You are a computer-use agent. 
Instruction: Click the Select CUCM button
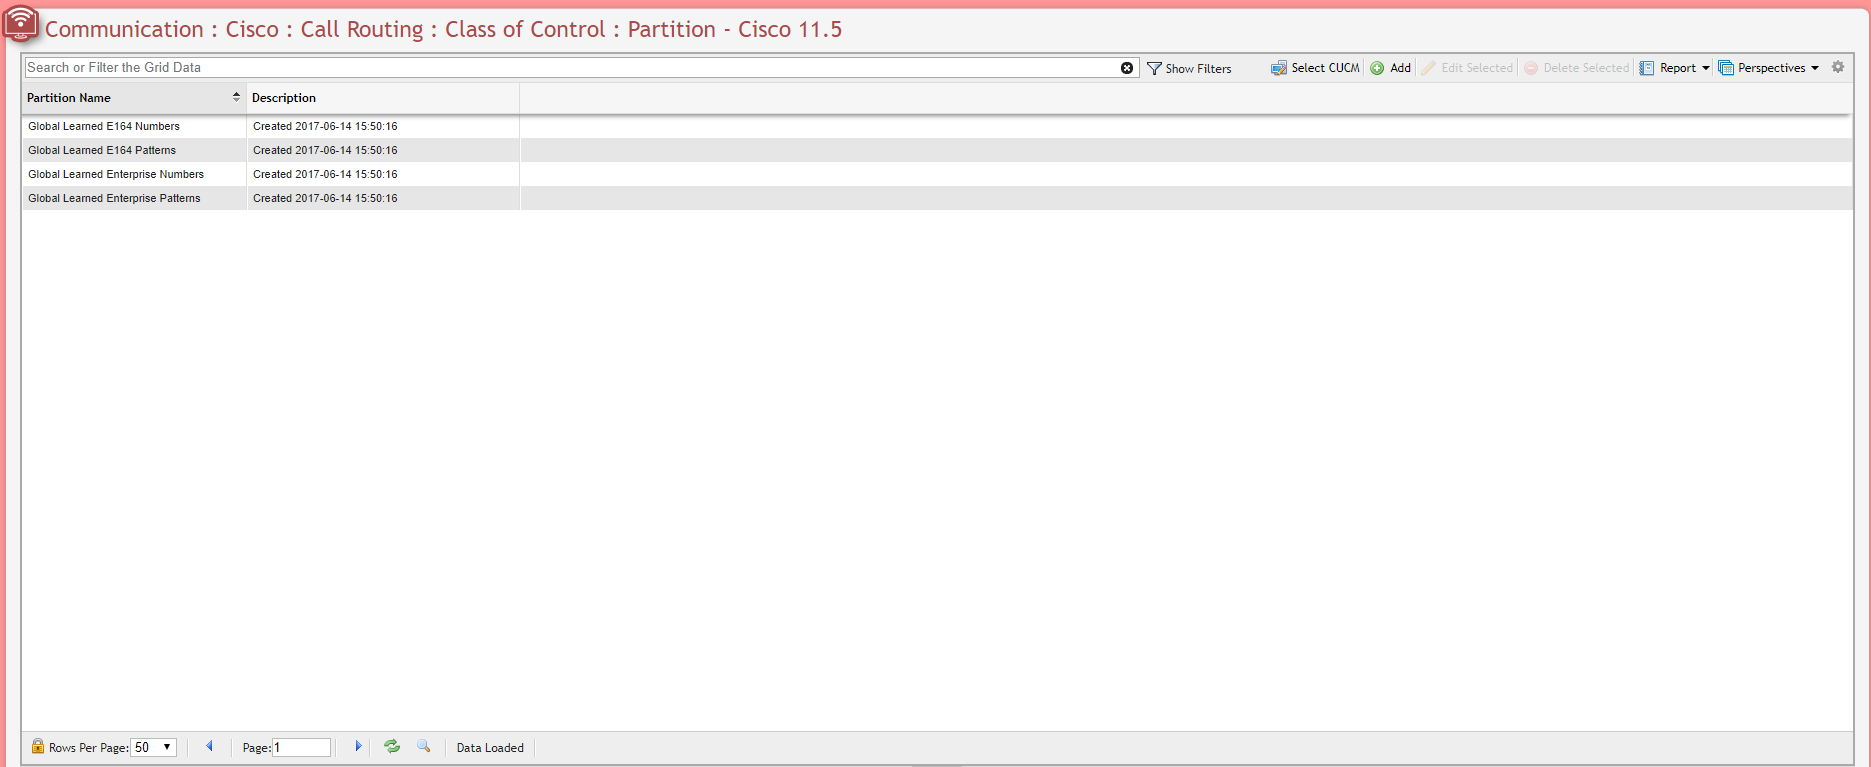coord(1315,68)
